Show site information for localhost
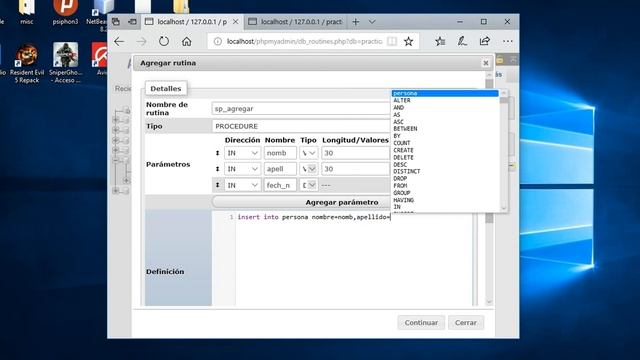 pyautogui.click(x=218, y=41)
